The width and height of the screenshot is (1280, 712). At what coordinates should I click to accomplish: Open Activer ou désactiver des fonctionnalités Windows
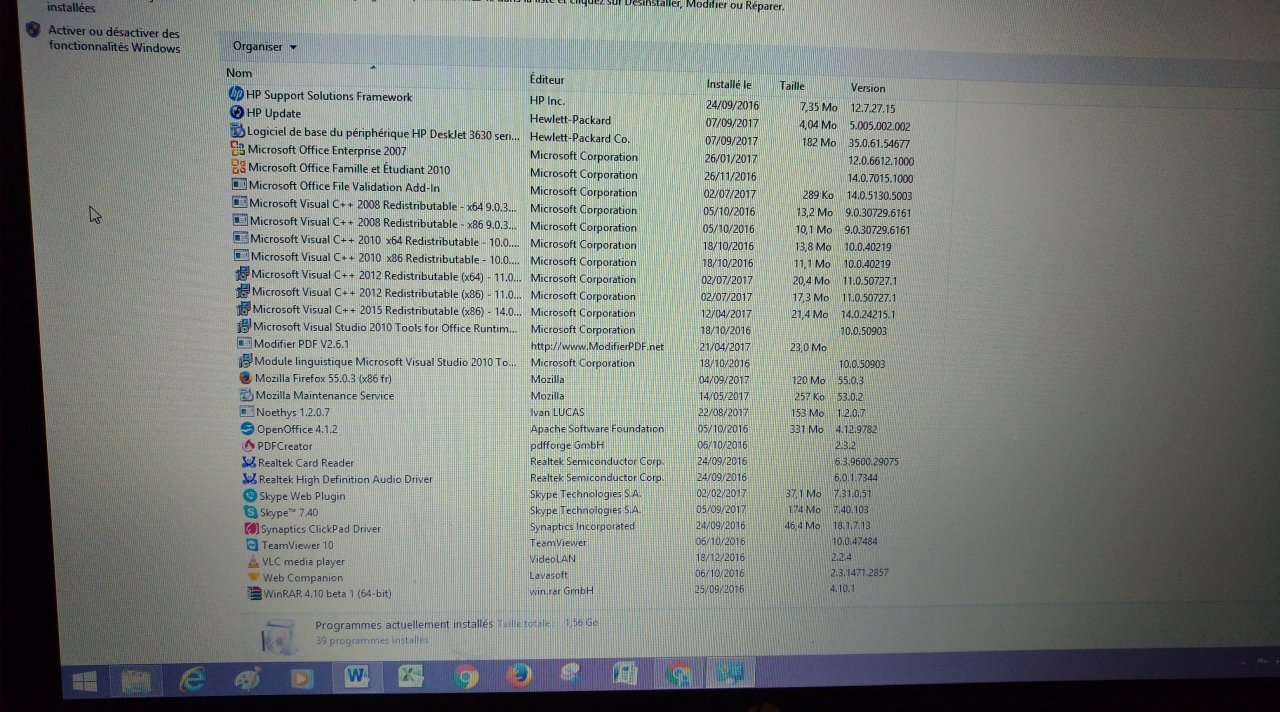coord(114,40)
